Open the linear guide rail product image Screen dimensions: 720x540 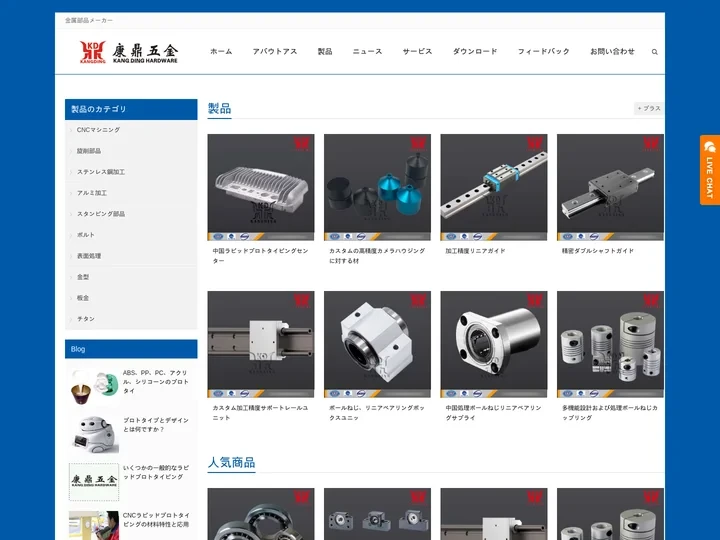[x=494, y=187]
